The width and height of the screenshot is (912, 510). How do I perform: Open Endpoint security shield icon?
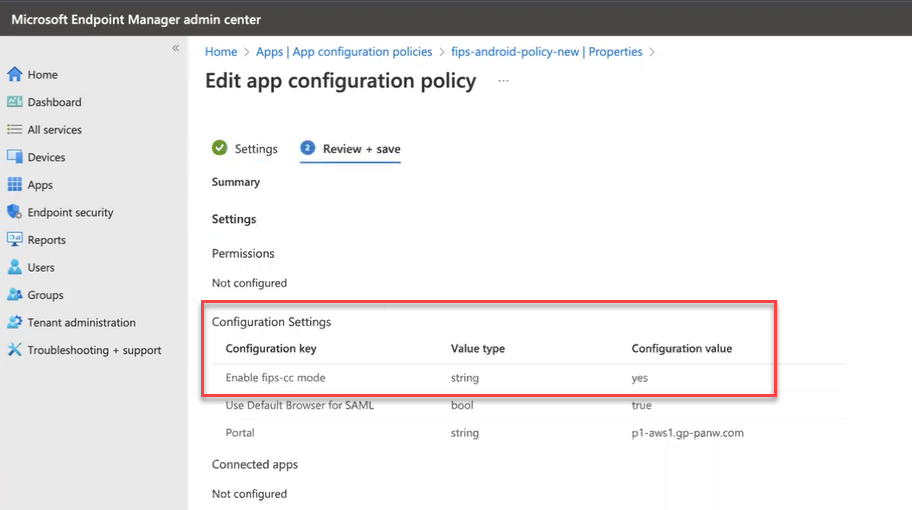pyautogui.click(x=14, y=212)
